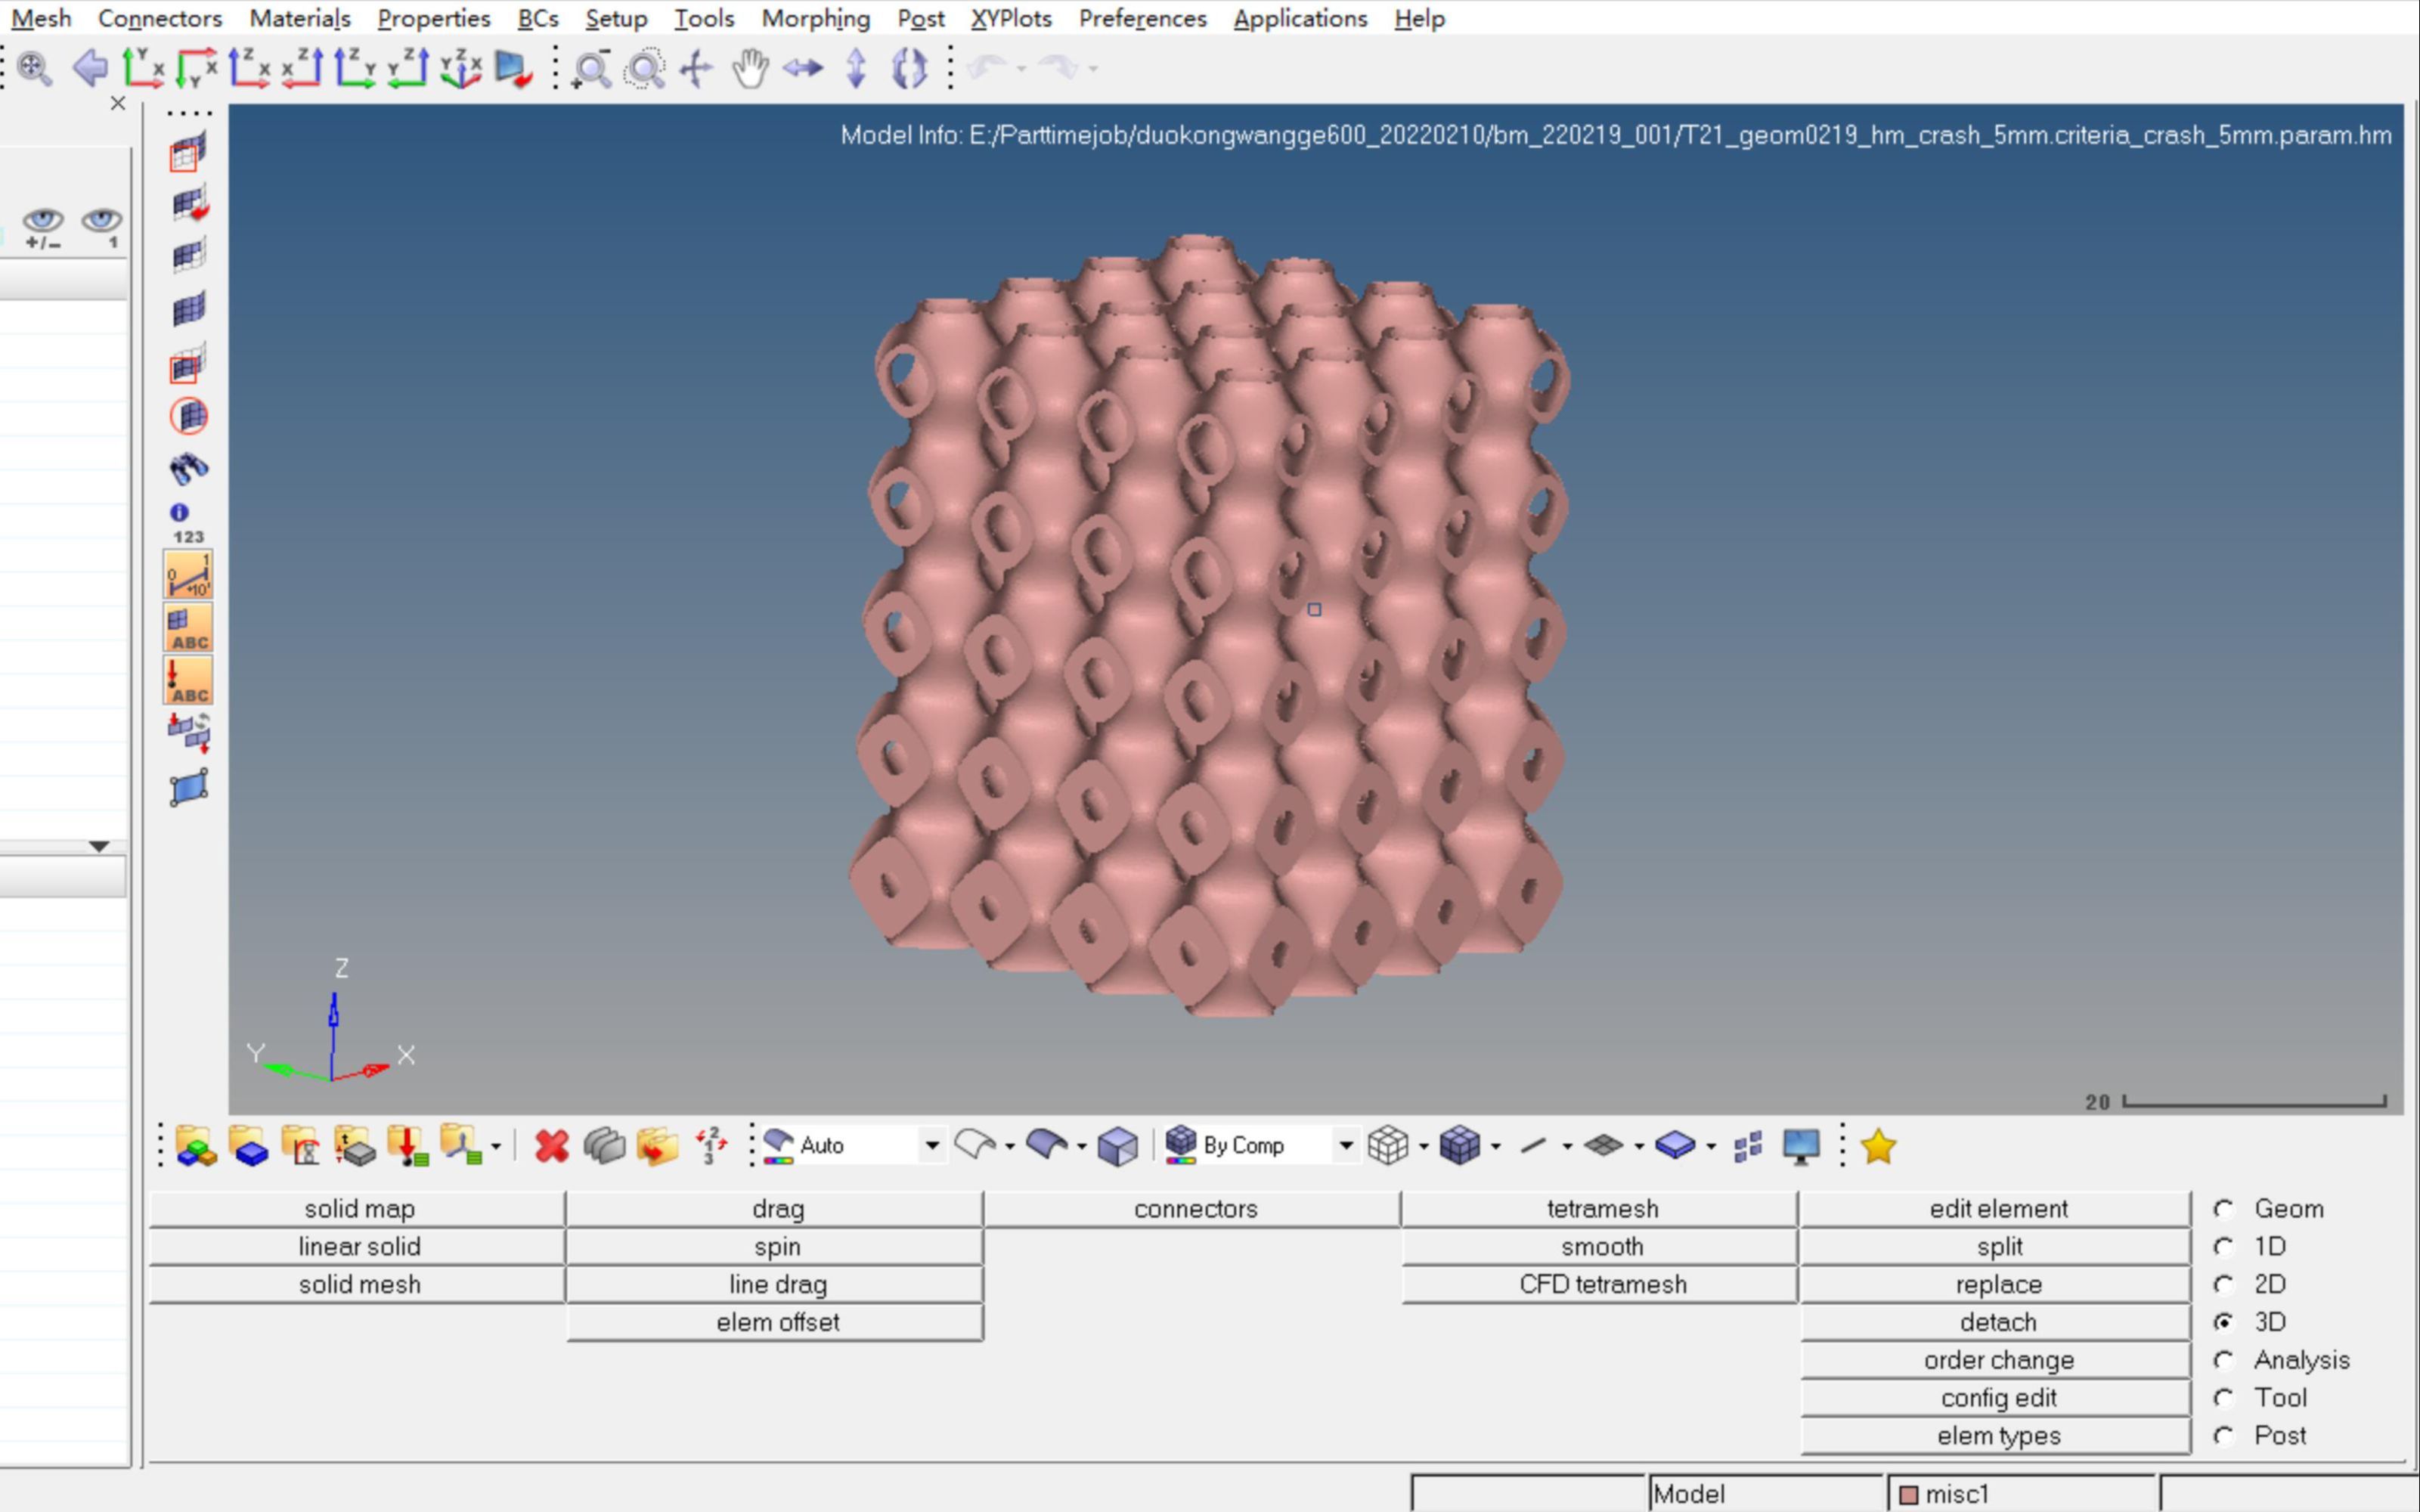Screen dimensions: 2420x1512
Task: Open the tetramesh panel
Action: point(1601,1208)
